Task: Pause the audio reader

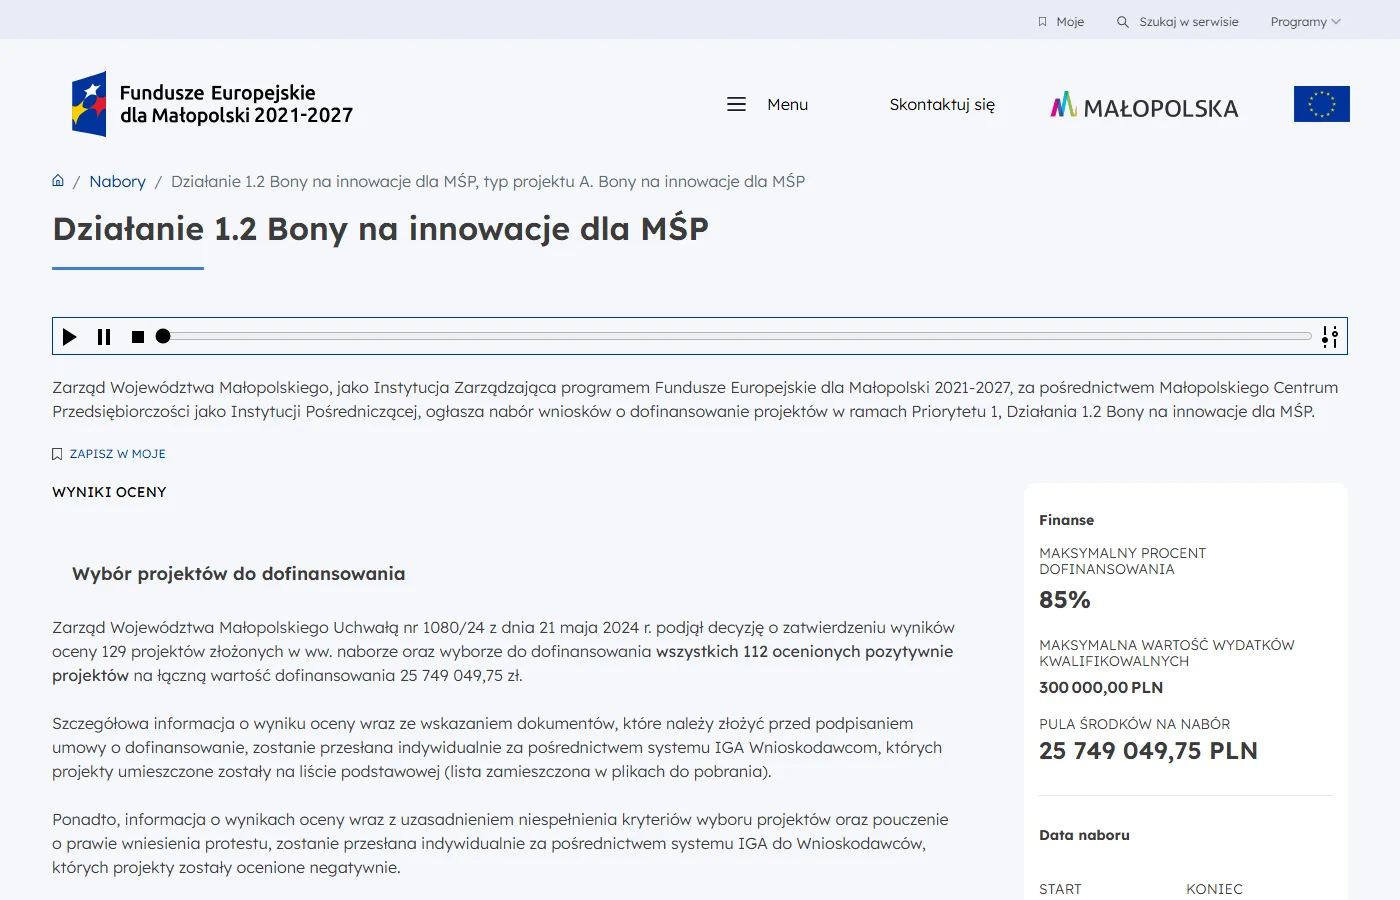Action: [x=104, y=337]
